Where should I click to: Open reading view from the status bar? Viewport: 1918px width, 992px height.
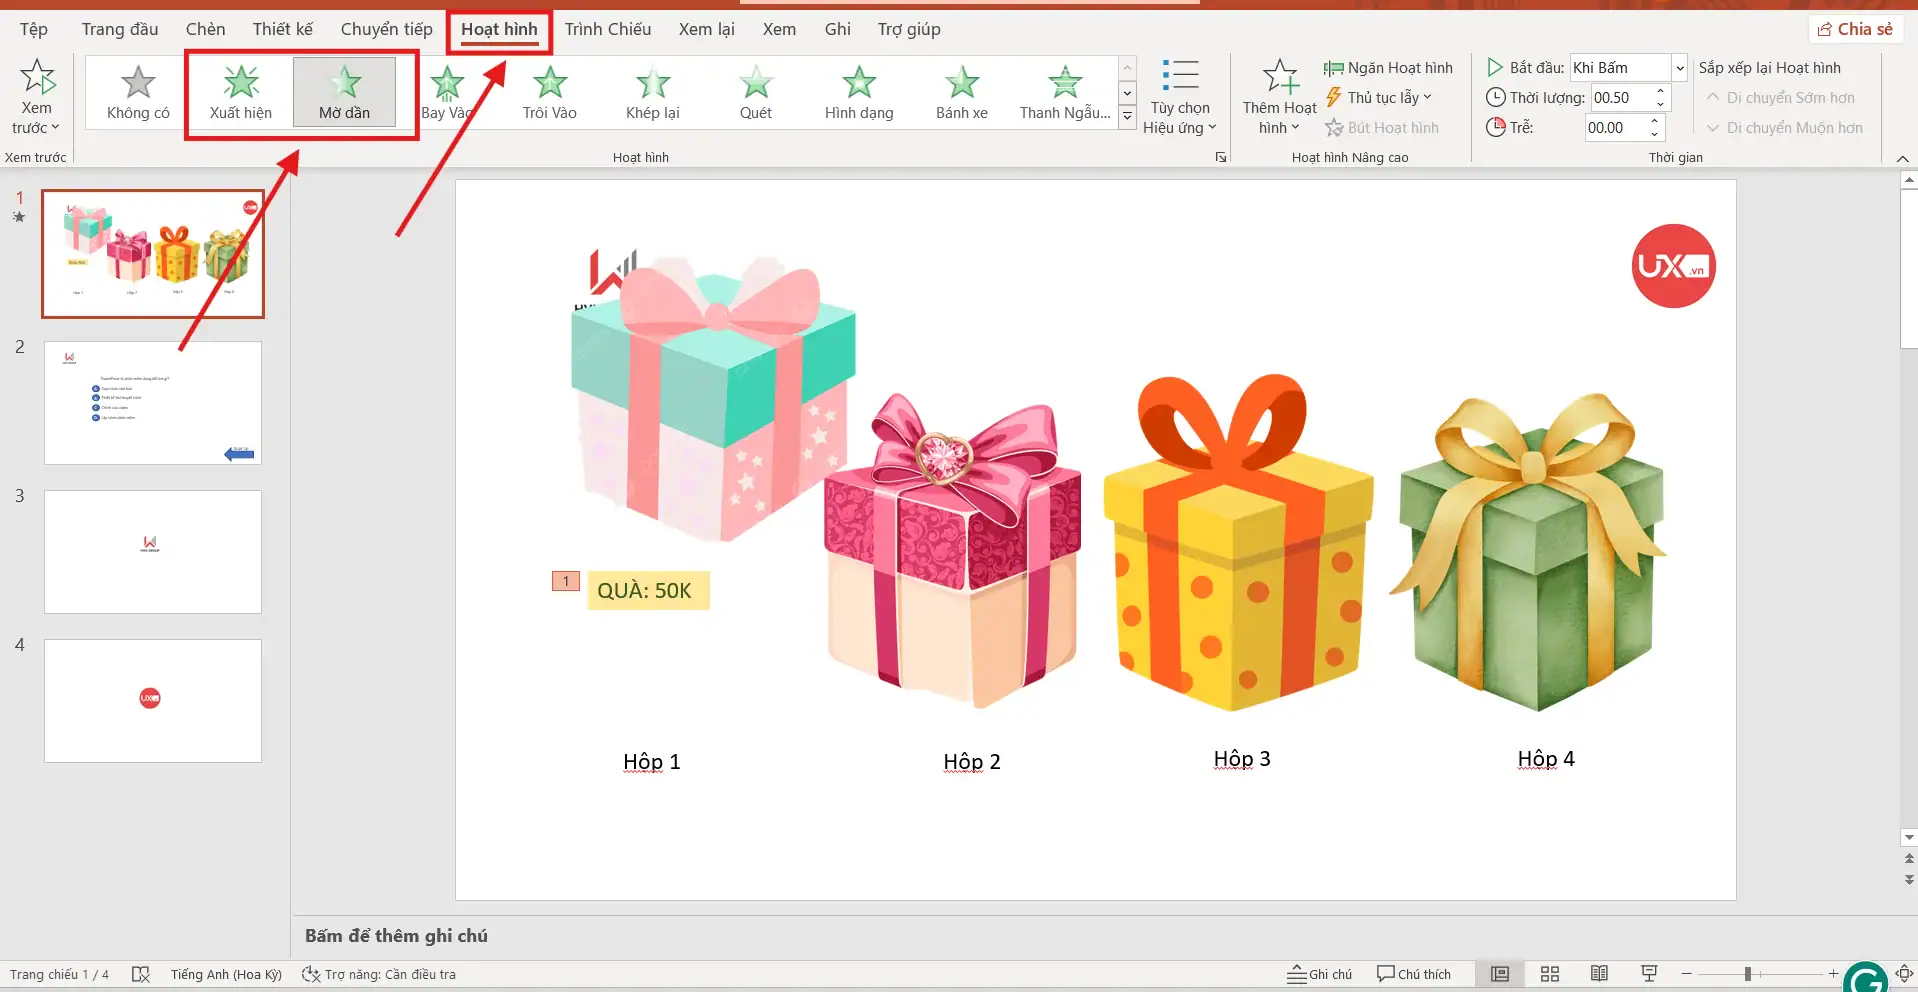pyautogui.click(x=1599, y=973)
